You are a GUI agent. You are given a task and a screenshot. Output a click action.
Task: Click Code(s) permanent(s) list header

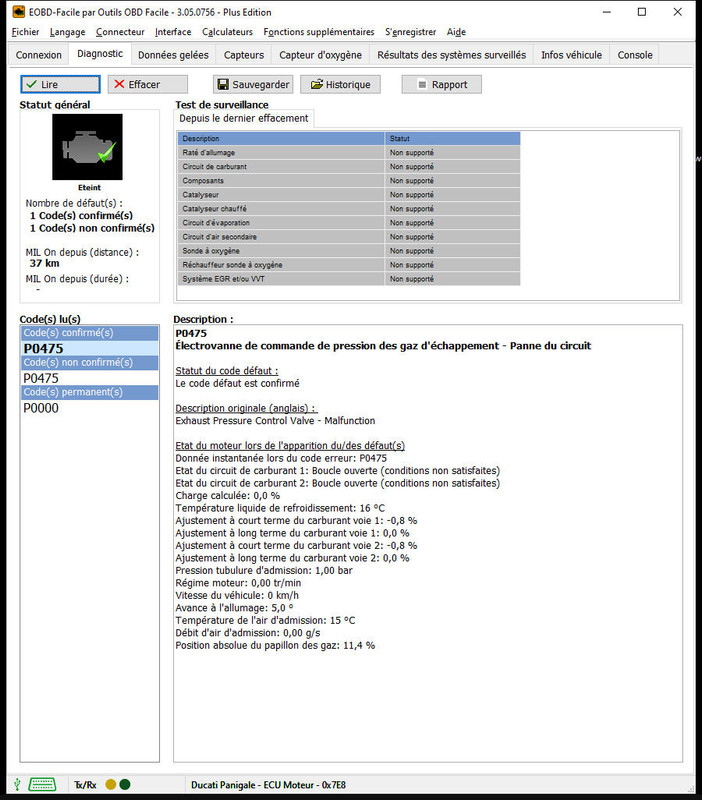tap(89, 392)
